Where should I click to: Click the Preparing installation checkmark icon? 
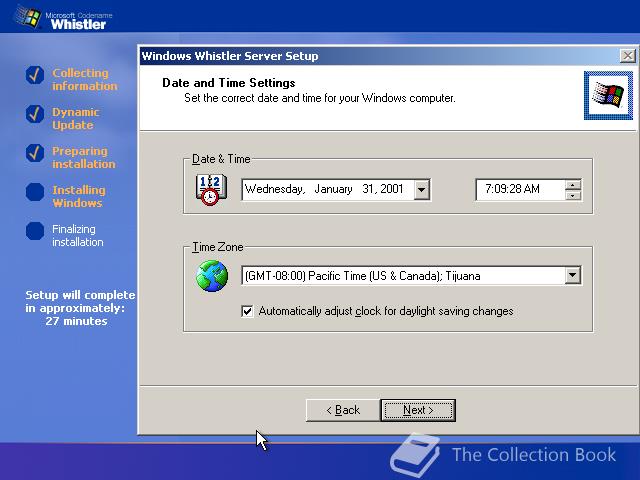(x=35, y=153)
